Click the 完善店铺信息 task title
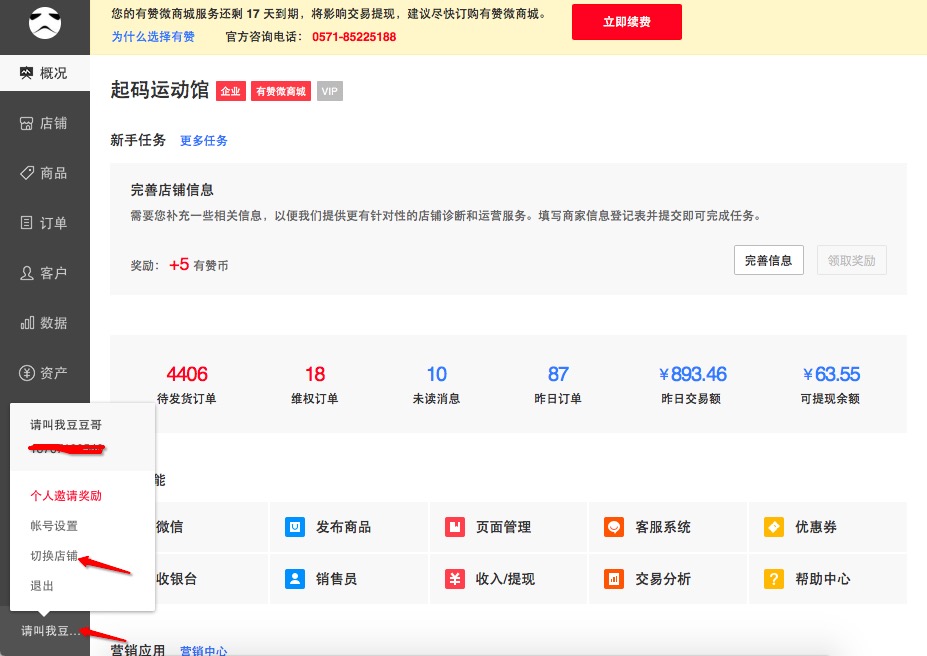927x656 pixels. click(172, 190)
